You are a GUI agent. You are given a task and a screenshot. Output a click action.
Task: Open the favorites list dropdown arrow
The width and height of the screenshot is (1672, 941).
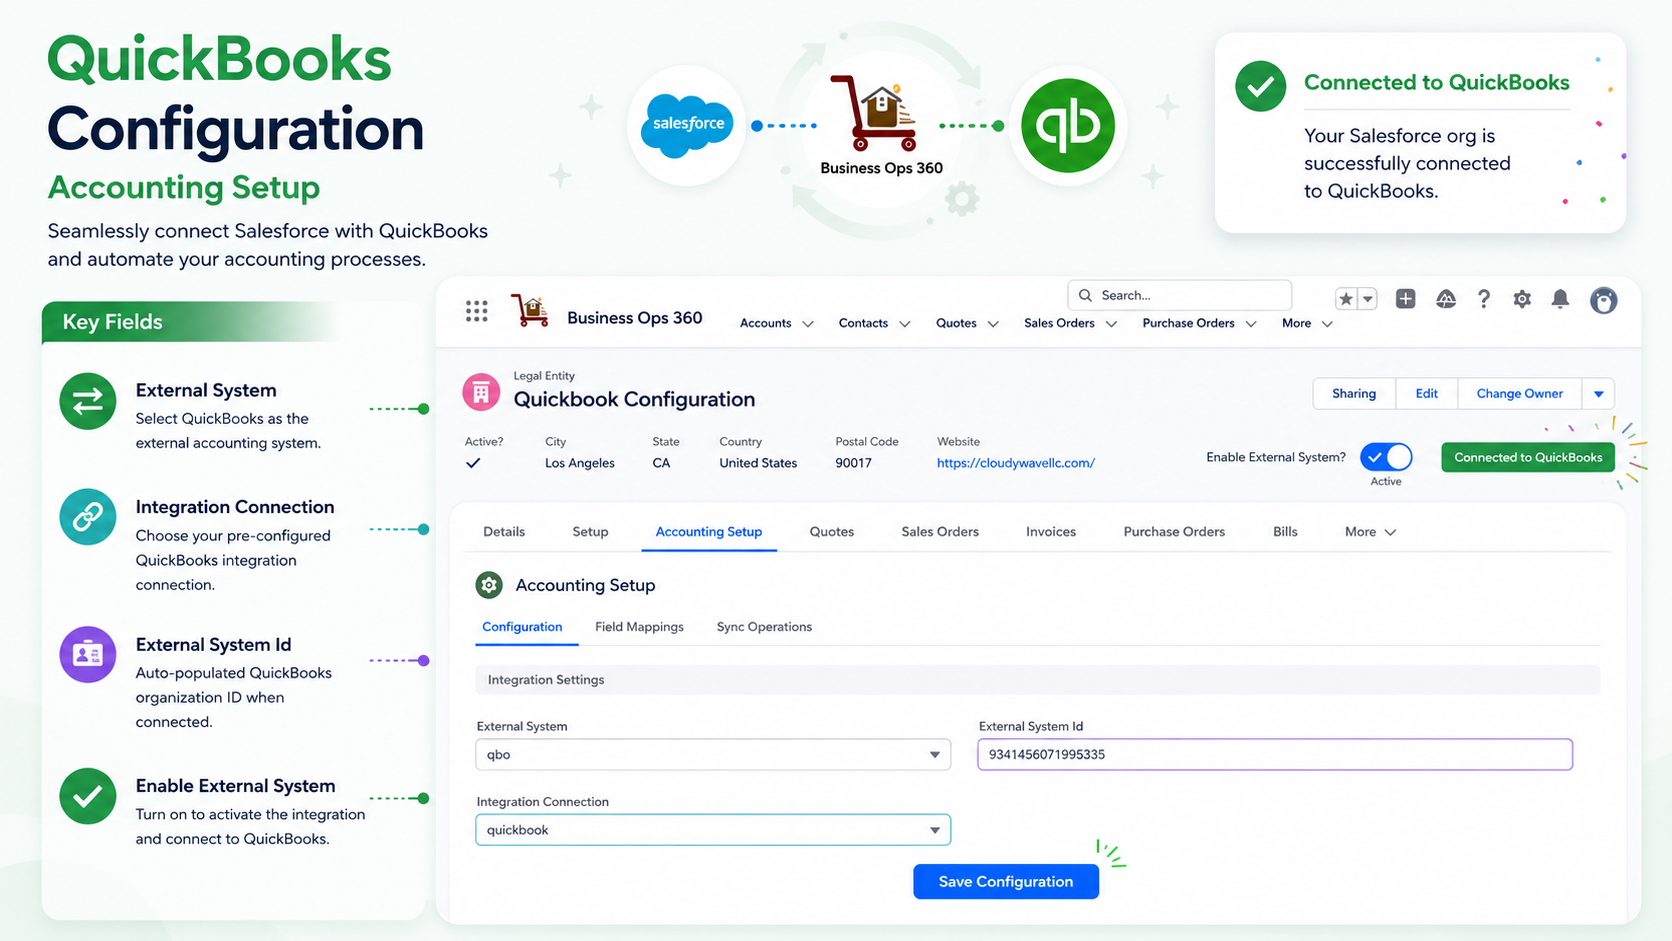(x=1368, y=298)
